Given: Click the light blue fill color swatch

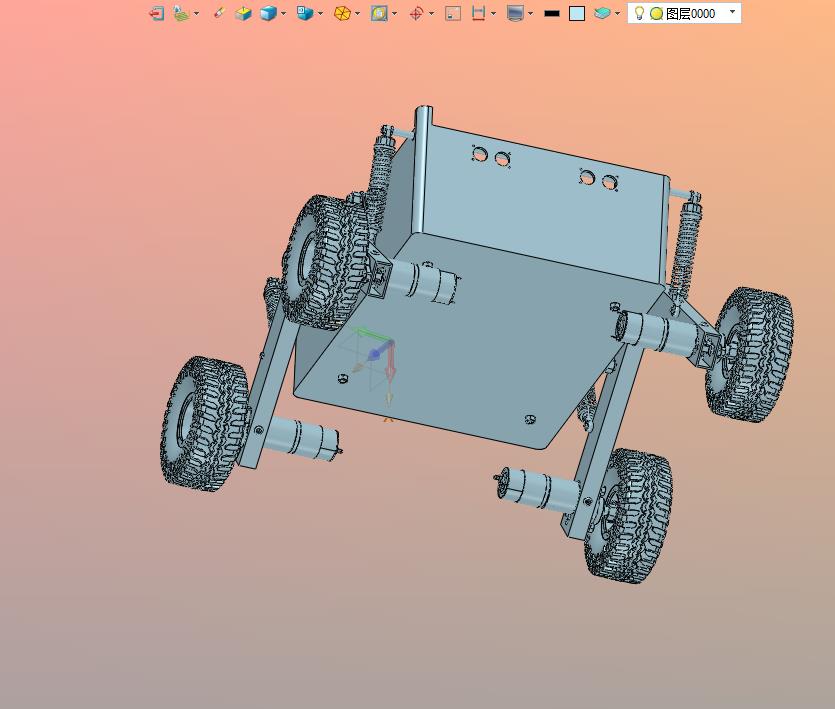Looking at the screenshot, I should coord(577,13).
